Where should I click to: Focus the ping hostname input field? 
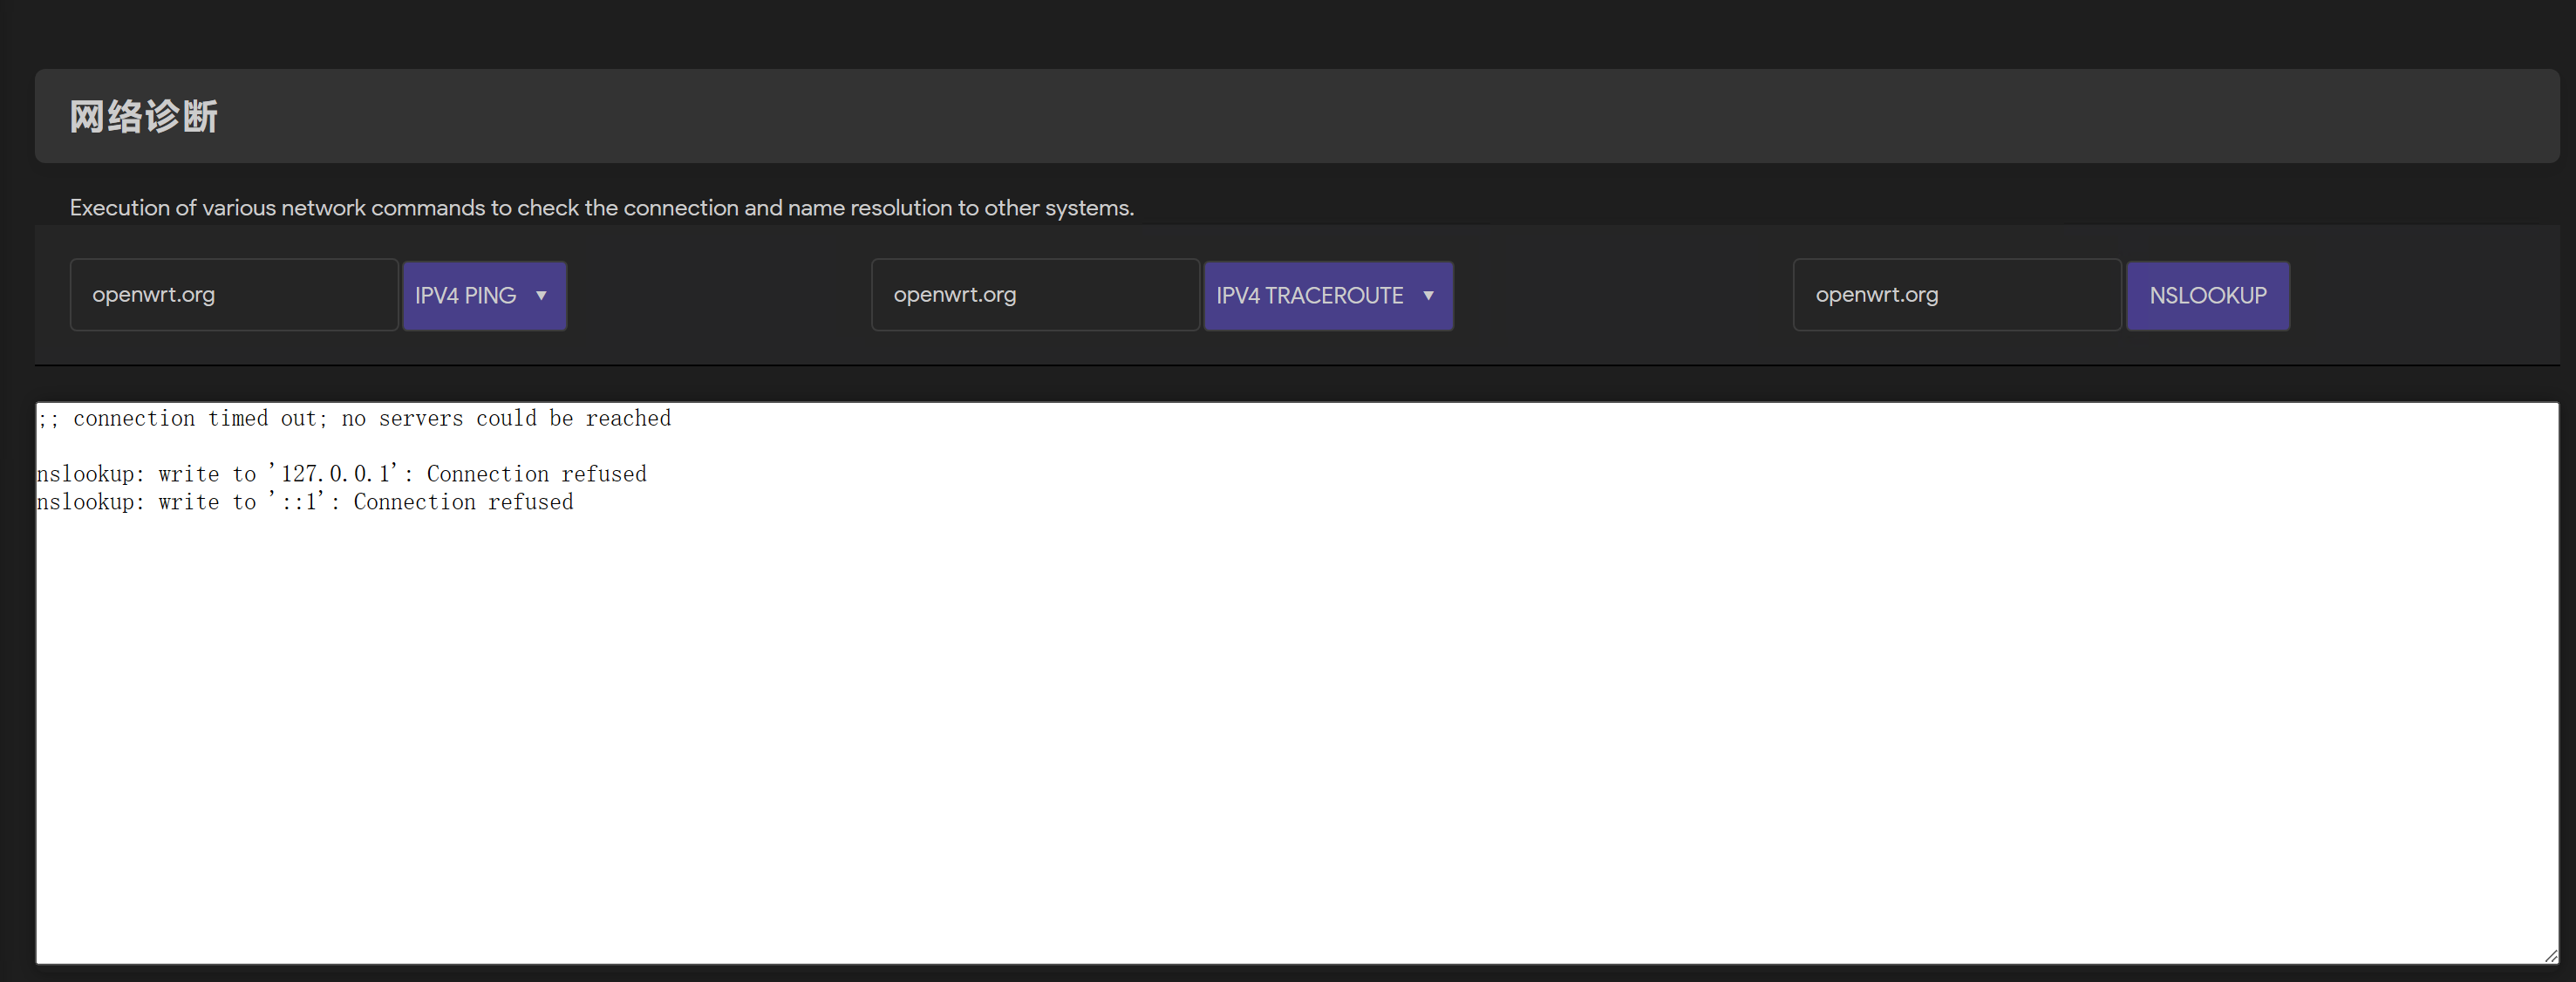[x=234, y=295]
